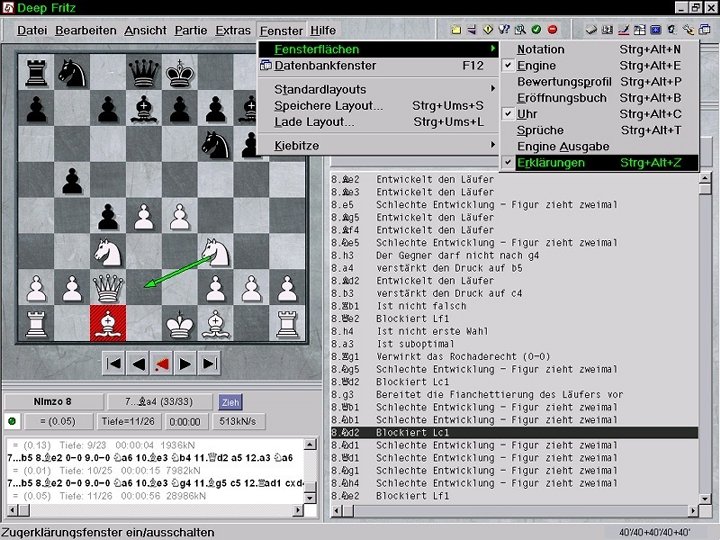720x540 pixels.
Task: Click explanation list horizontal scroll-right arrow
Action: click(692, 511)
